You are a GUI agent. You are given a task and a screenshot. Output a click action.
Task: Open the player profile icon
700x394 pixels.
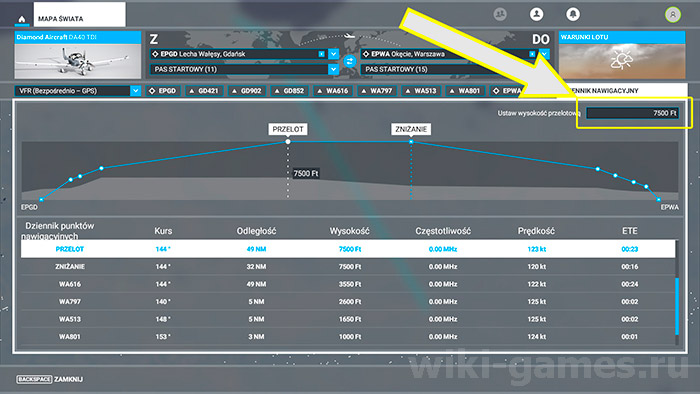pyautogui.click(x=537, y=14)
